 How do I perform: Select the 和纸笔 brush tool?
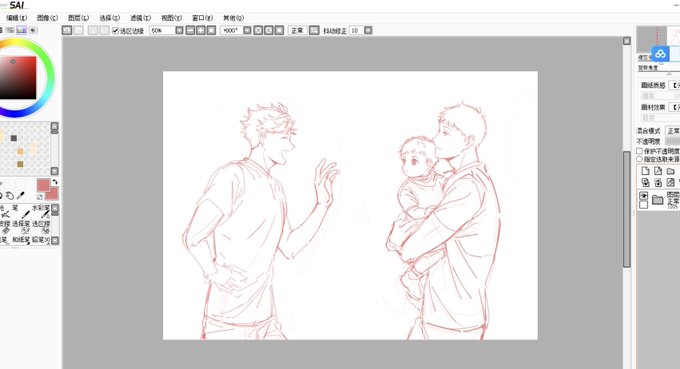[x=21, y=240]
